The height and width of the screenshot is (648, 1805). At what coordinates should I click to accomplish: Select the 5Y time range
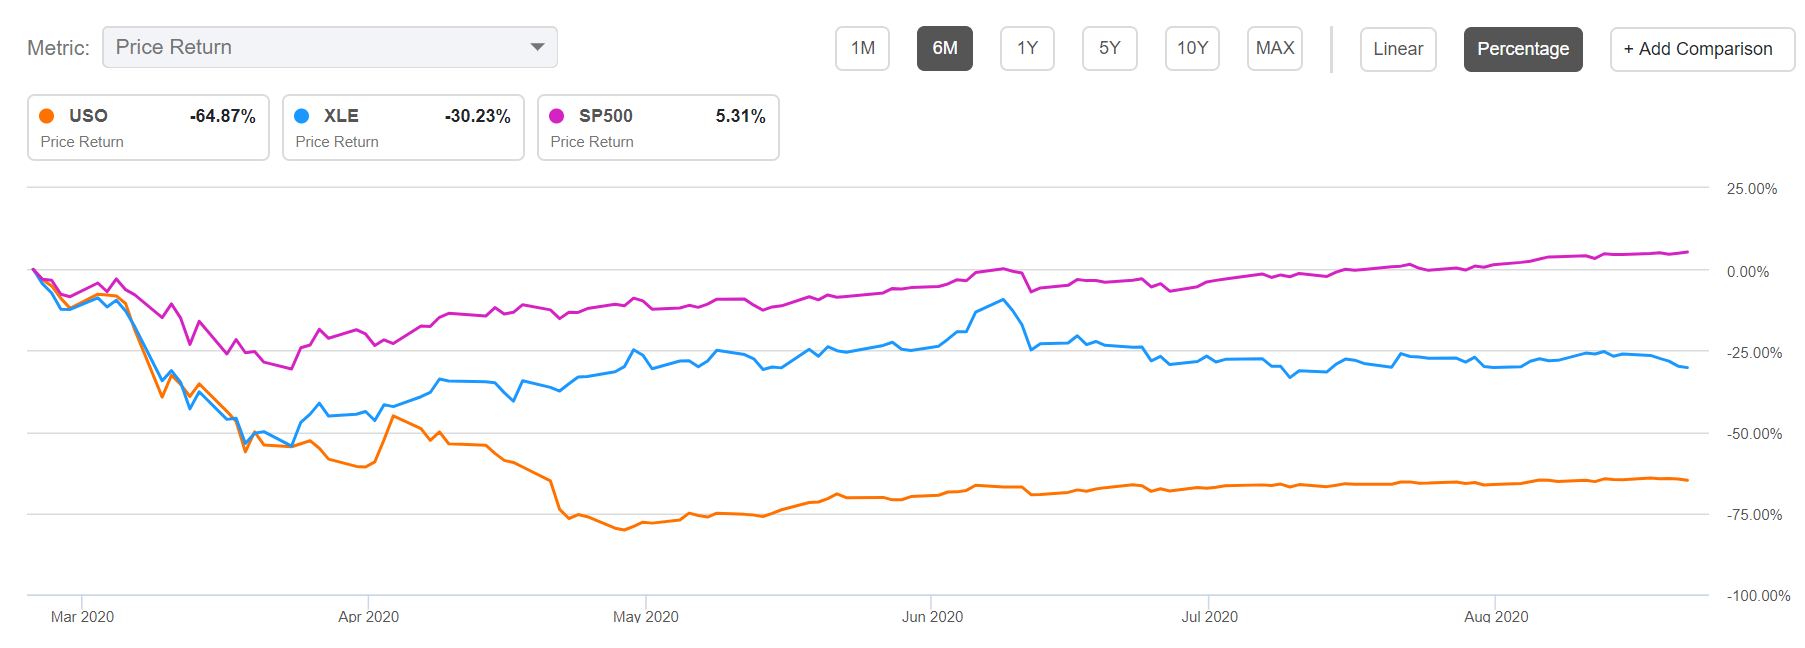(x=1109, y=47)
